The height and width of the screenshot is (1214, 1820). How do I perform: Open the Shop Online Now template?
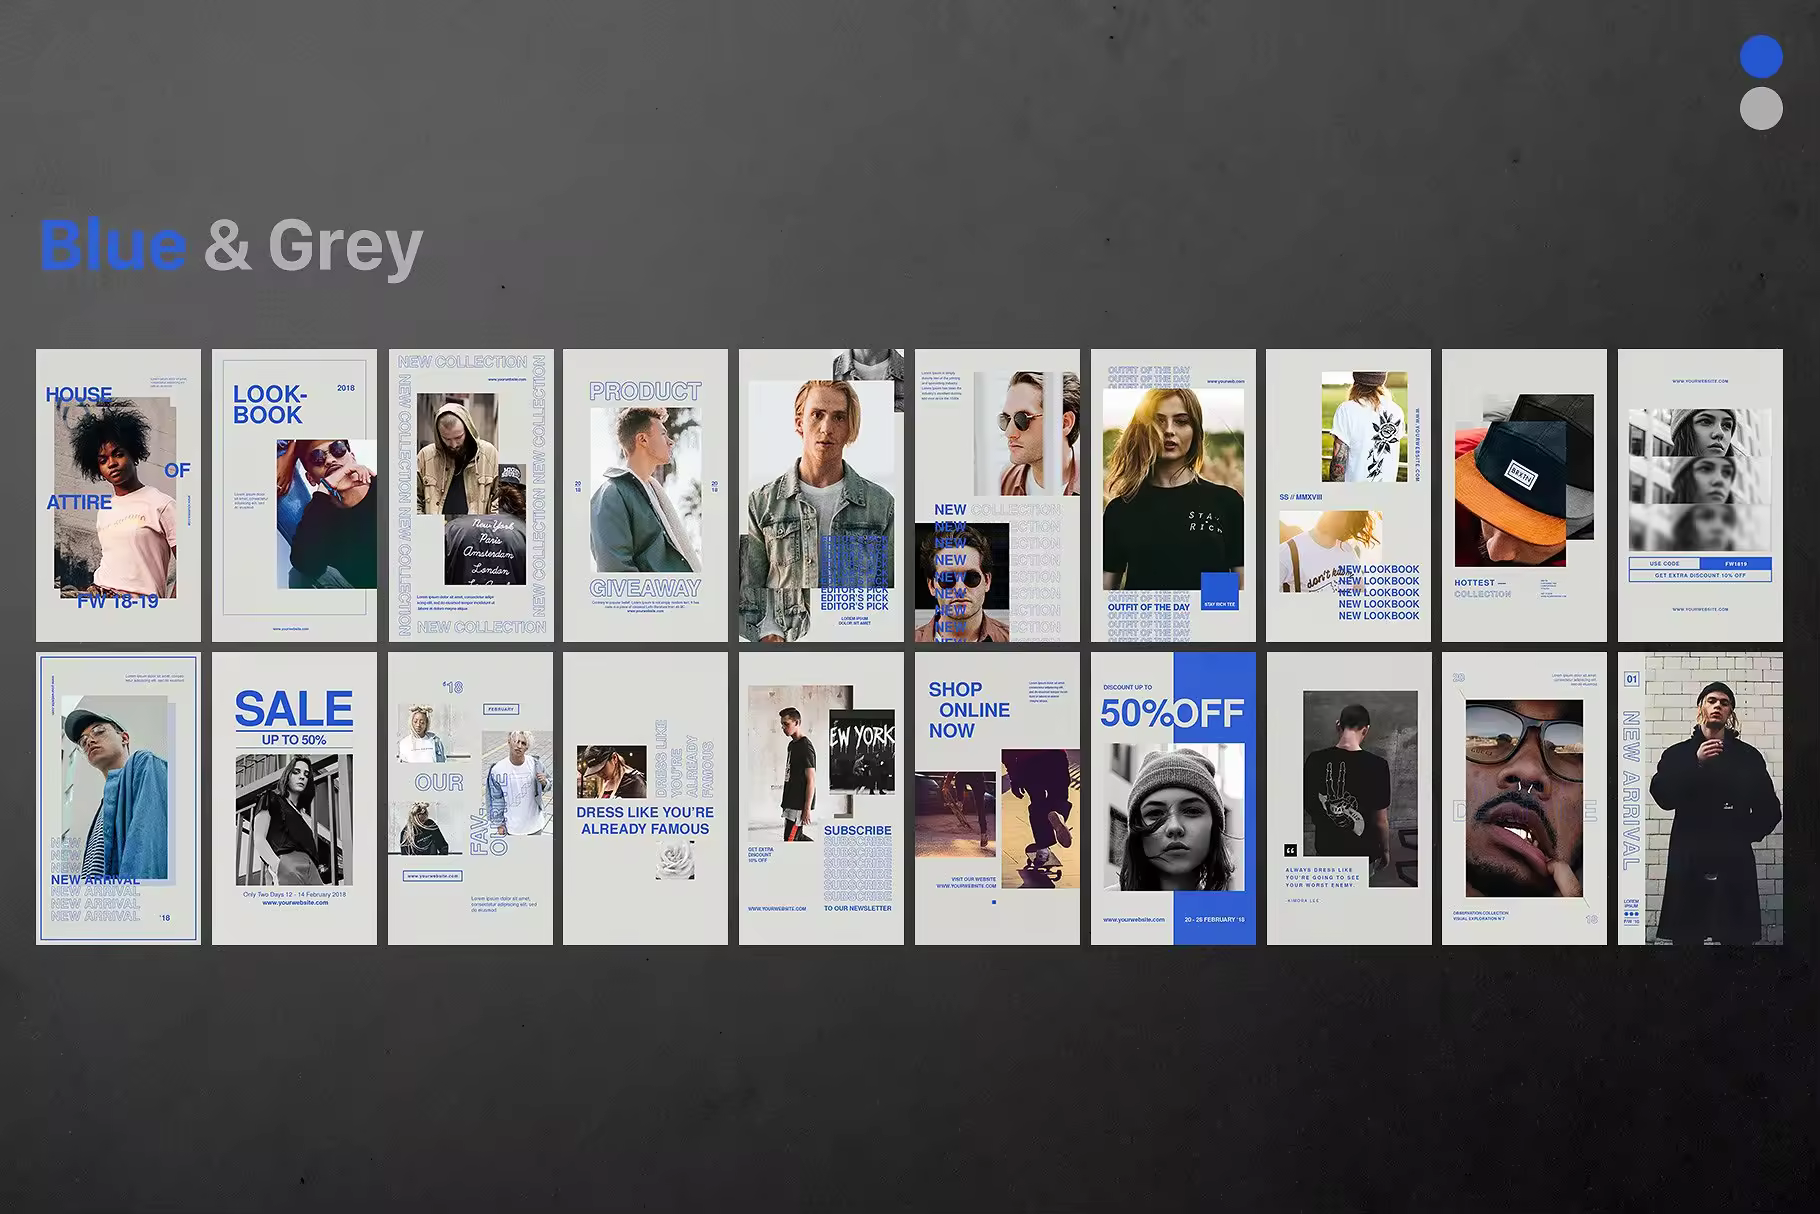997,798
